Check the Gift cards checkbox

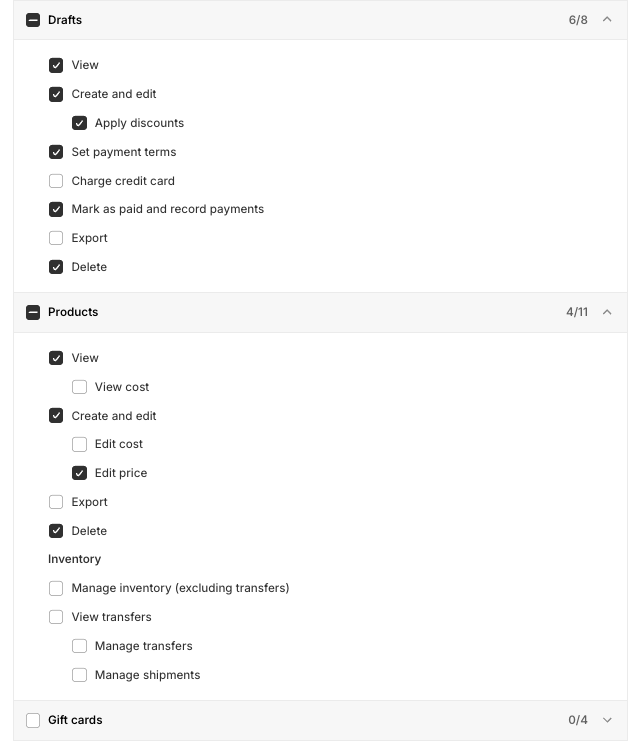[x=33, y=720]
